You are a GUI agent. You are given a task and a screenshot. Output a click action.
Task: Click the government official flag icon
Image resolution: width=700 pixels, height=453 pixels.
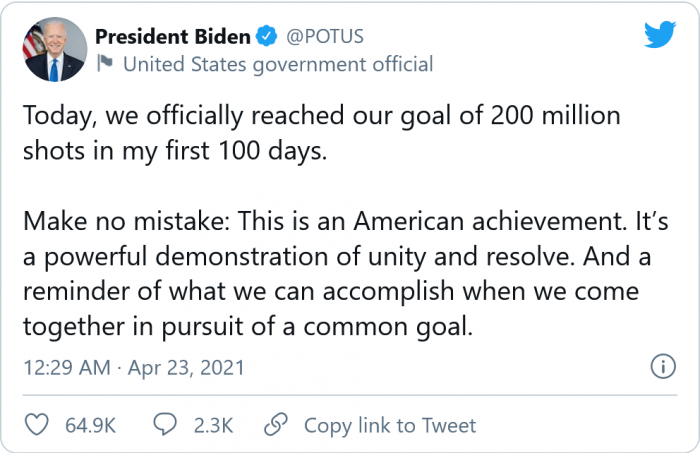(x=104, y=65)
